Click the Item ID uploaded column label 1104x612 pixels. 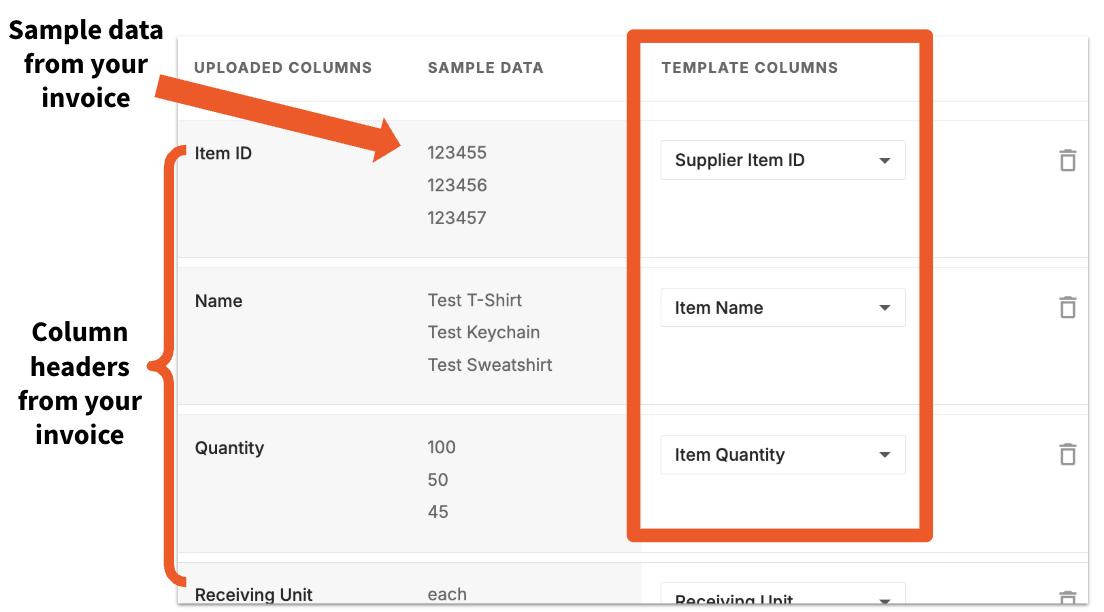click(x=222, y=153)
